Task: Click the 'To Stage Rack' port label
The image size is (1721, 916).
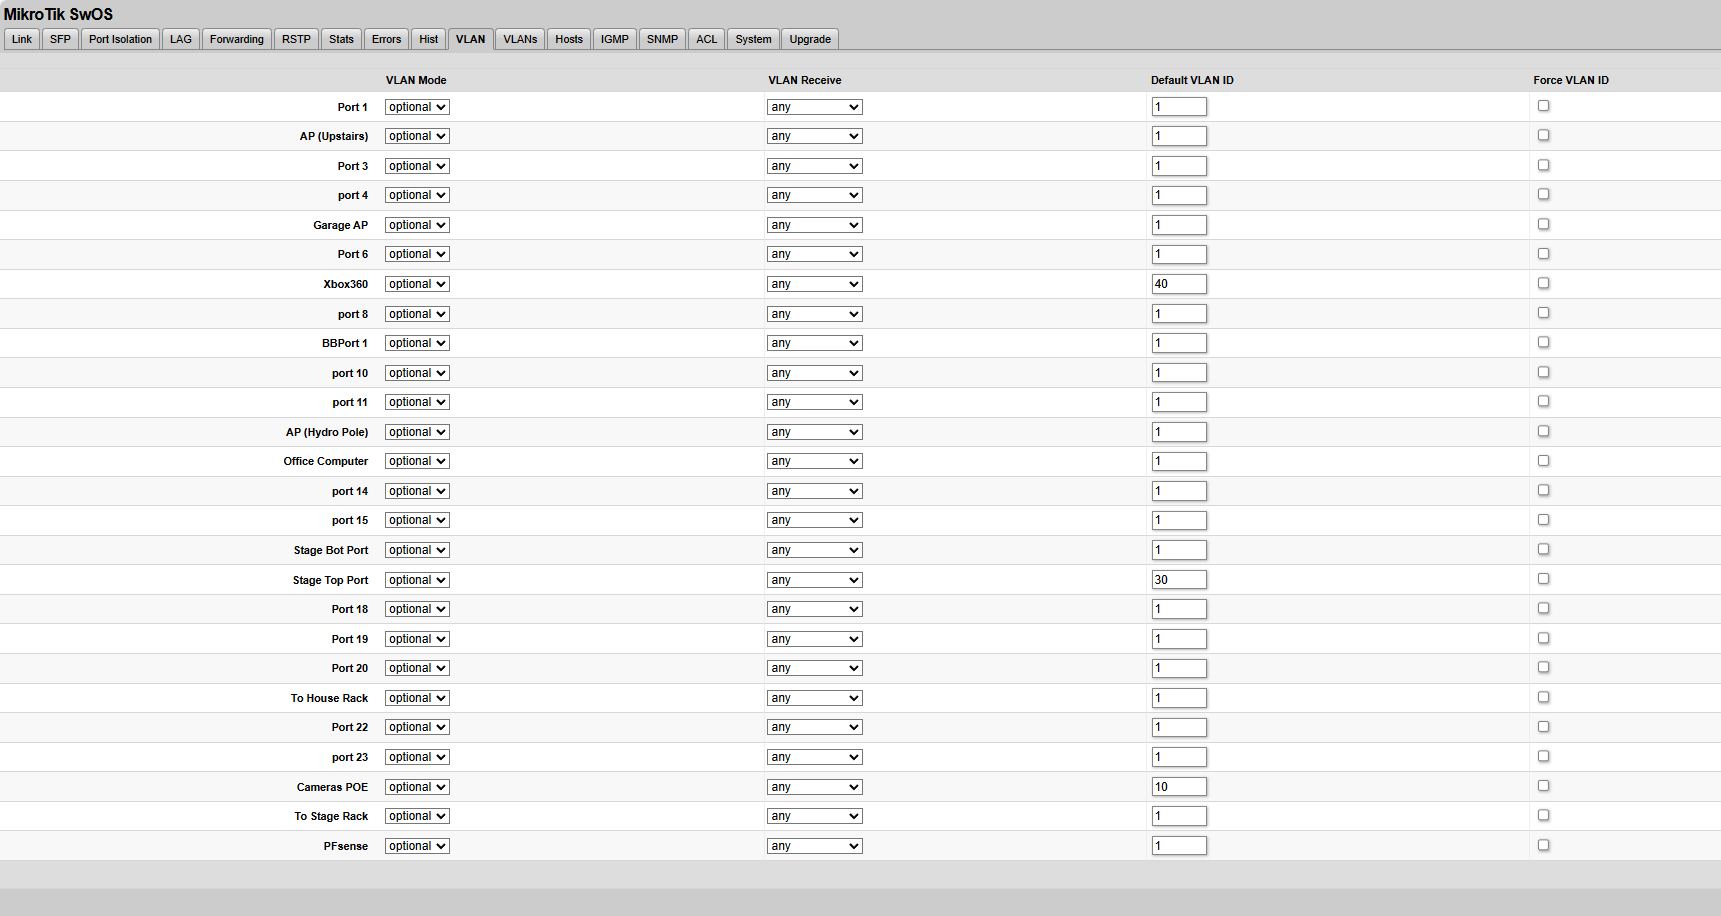Action: [x=331, y=816]
